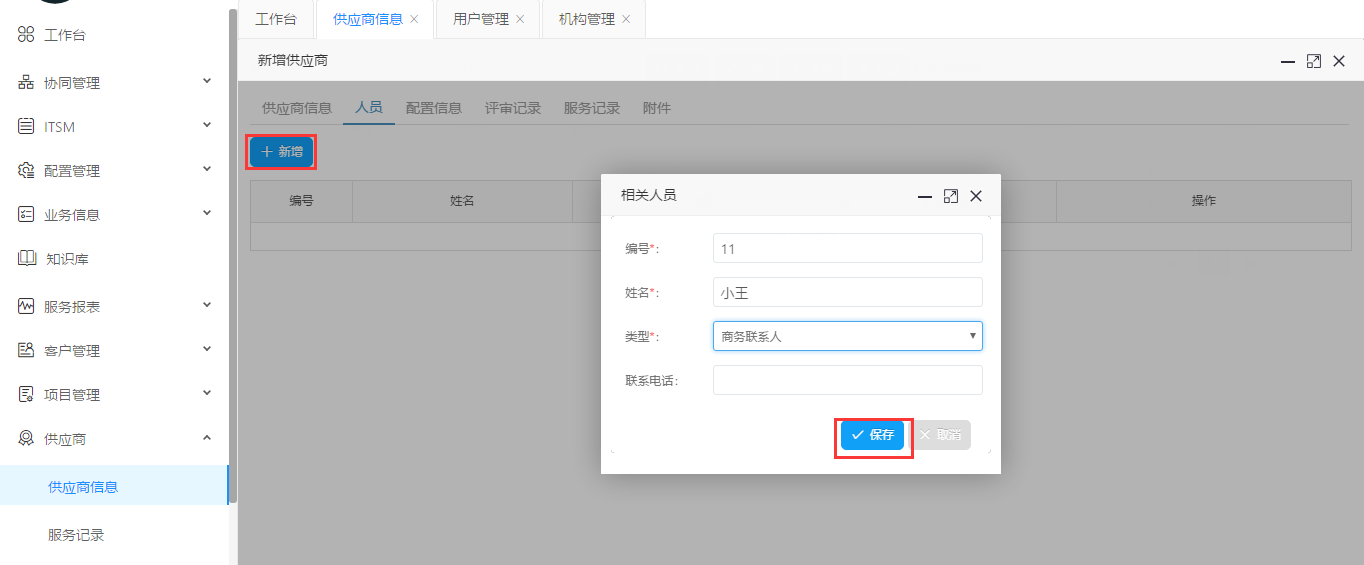Expand the 业务信息 menu chevron
Viewport: 1364px width, 565px height.
tap(207, 214)
